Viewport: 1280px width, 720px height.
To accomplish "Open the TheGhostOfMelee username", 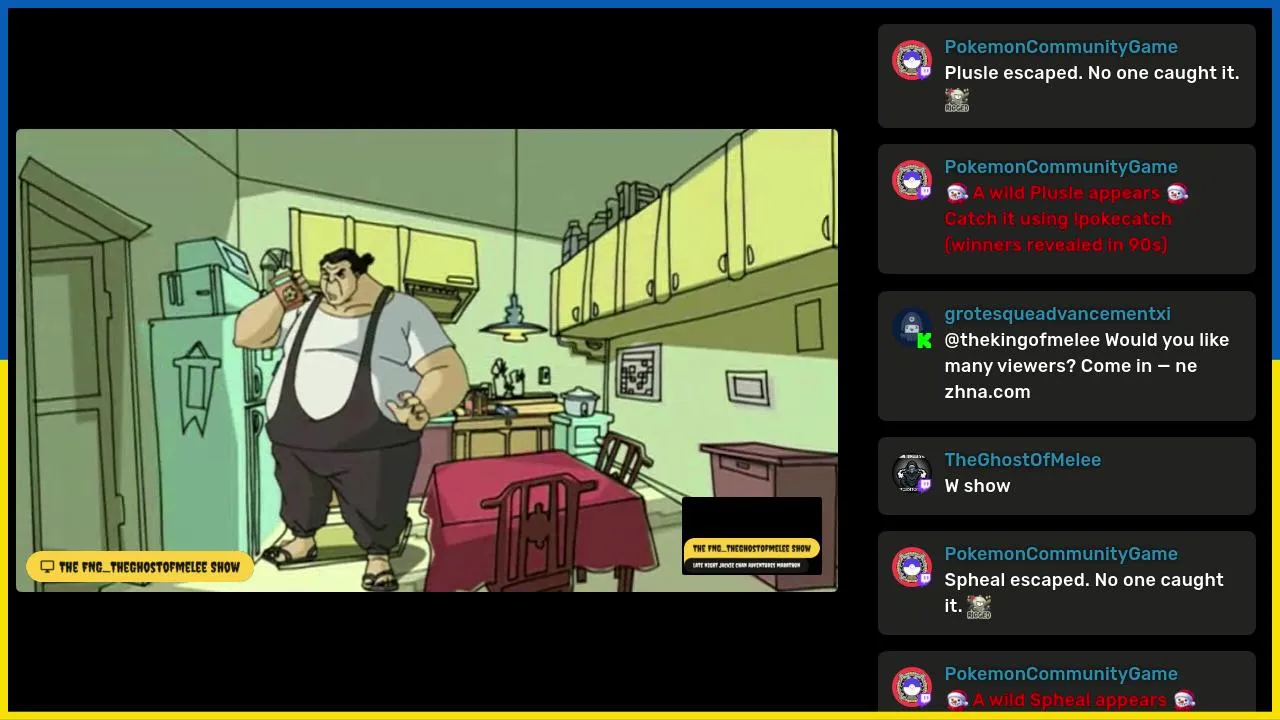I will 1023,460.
